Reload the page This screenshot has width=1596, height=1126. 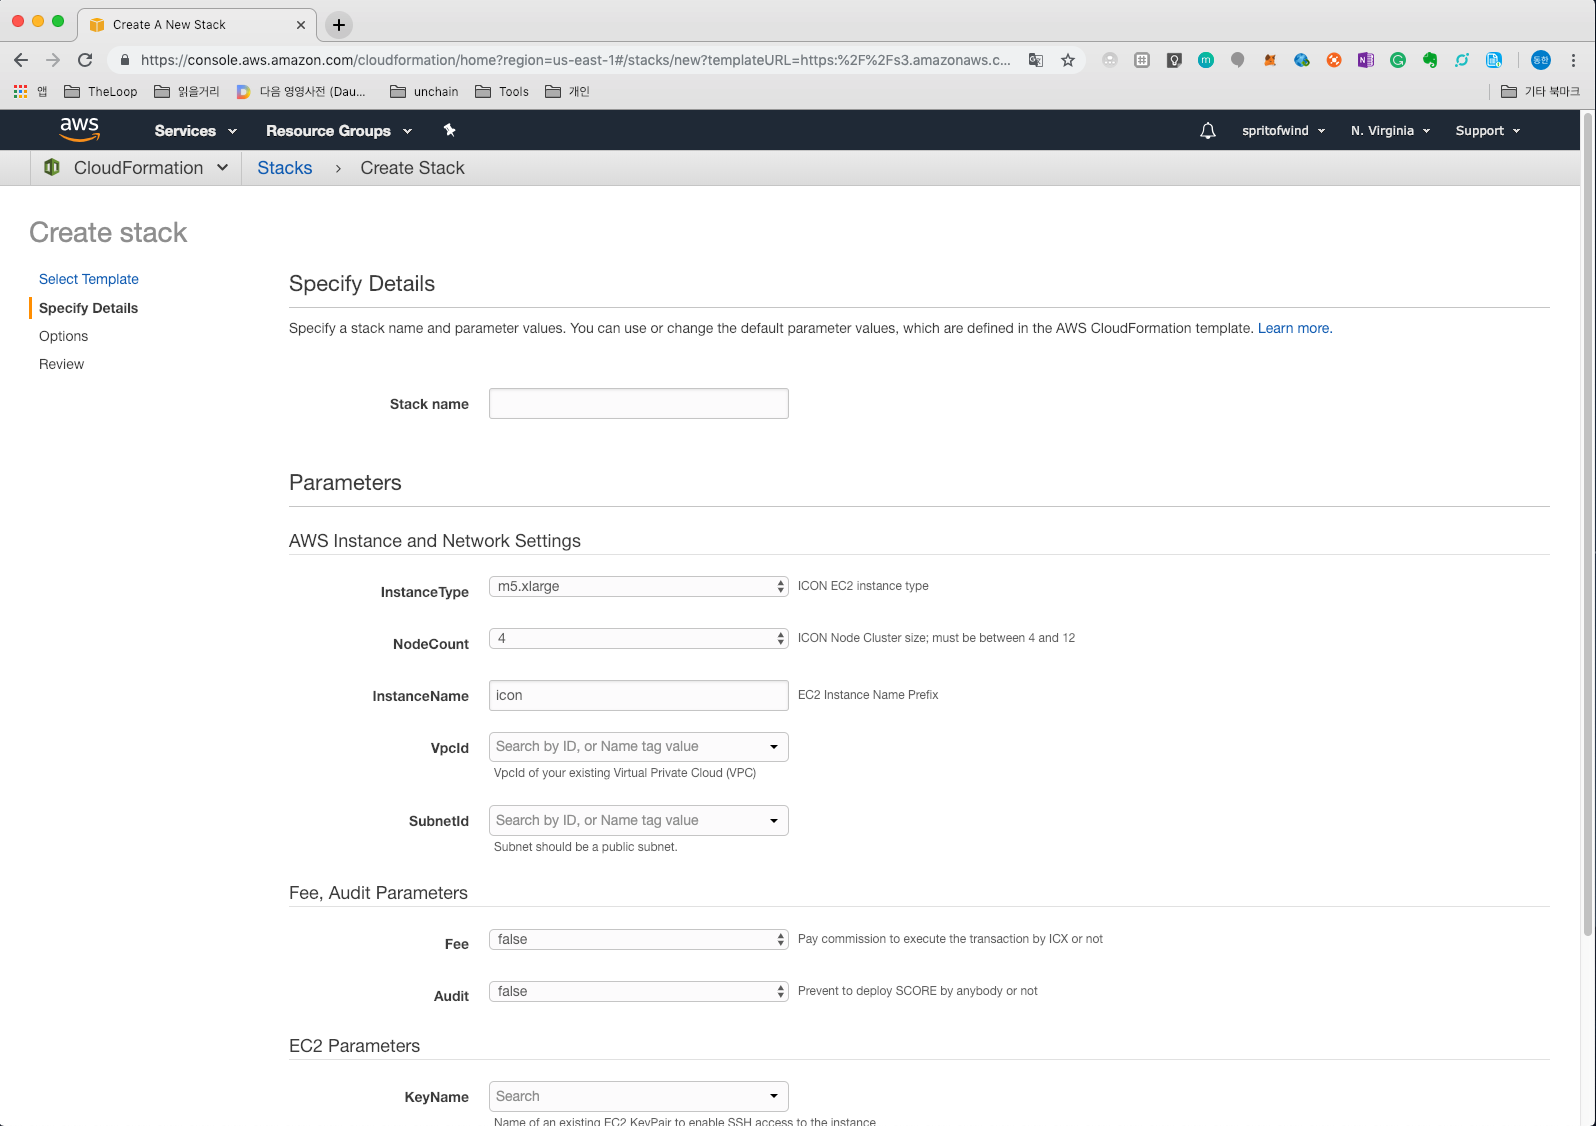pos(85,60)
